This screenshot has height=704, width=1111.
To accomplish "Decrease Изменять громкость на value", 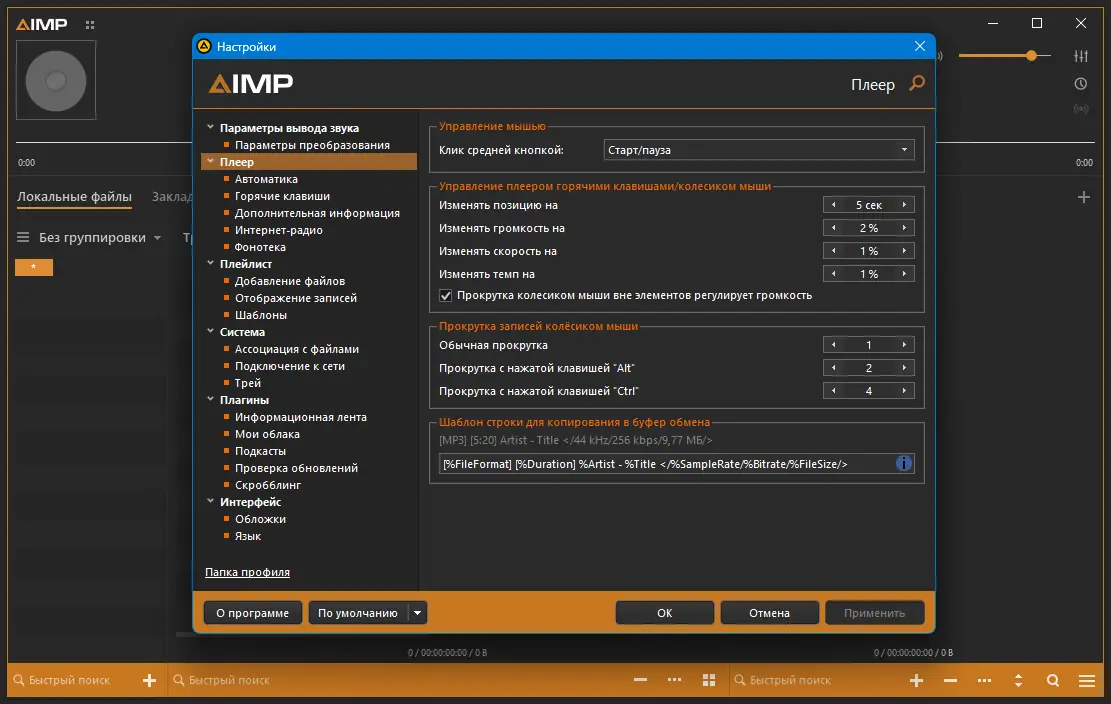I will click(833, 228).
